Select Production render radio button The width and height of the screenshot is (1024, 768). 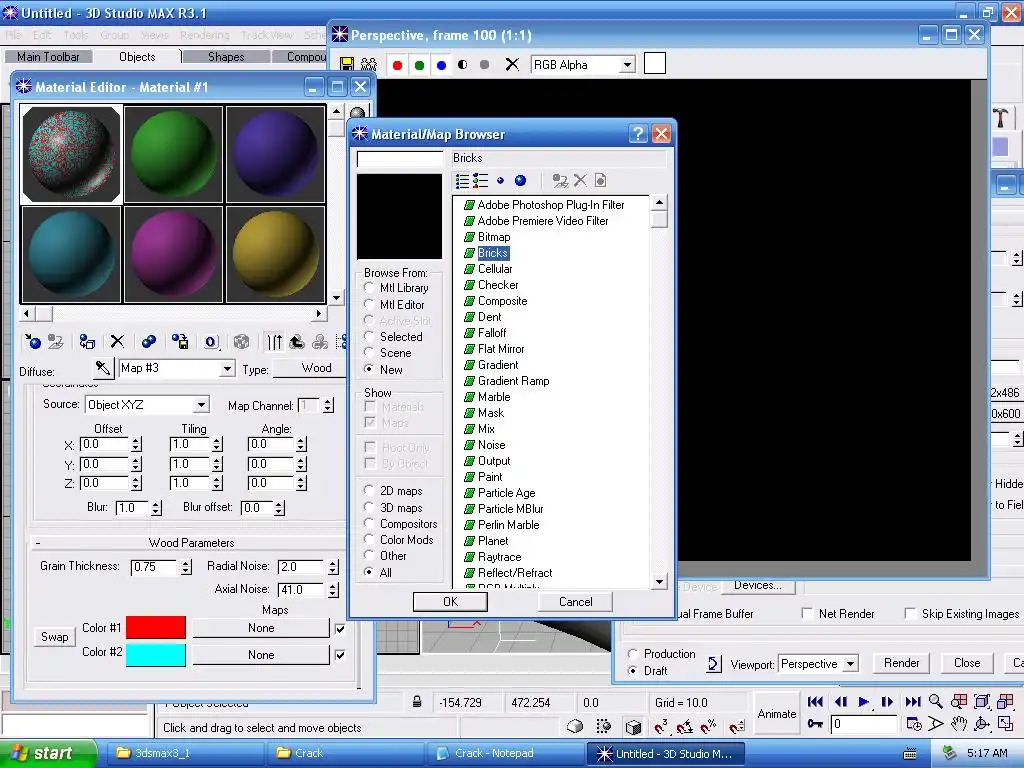(632, 654)
